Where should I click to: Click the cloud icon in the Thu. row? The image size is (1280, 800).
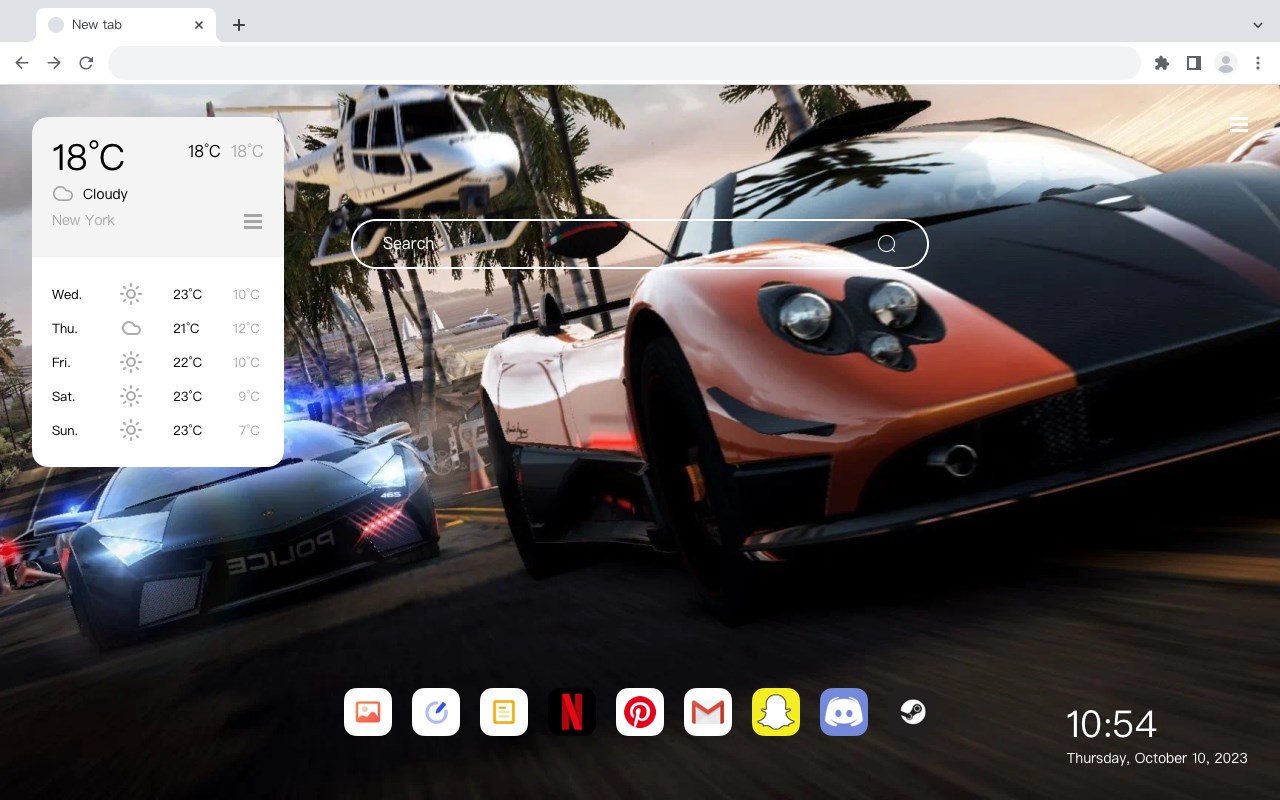[x=131, y=328]
